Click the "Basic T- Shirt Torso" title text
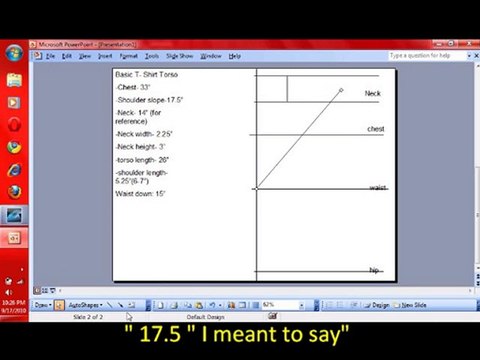The image size is (480, 360). [146, 74]
